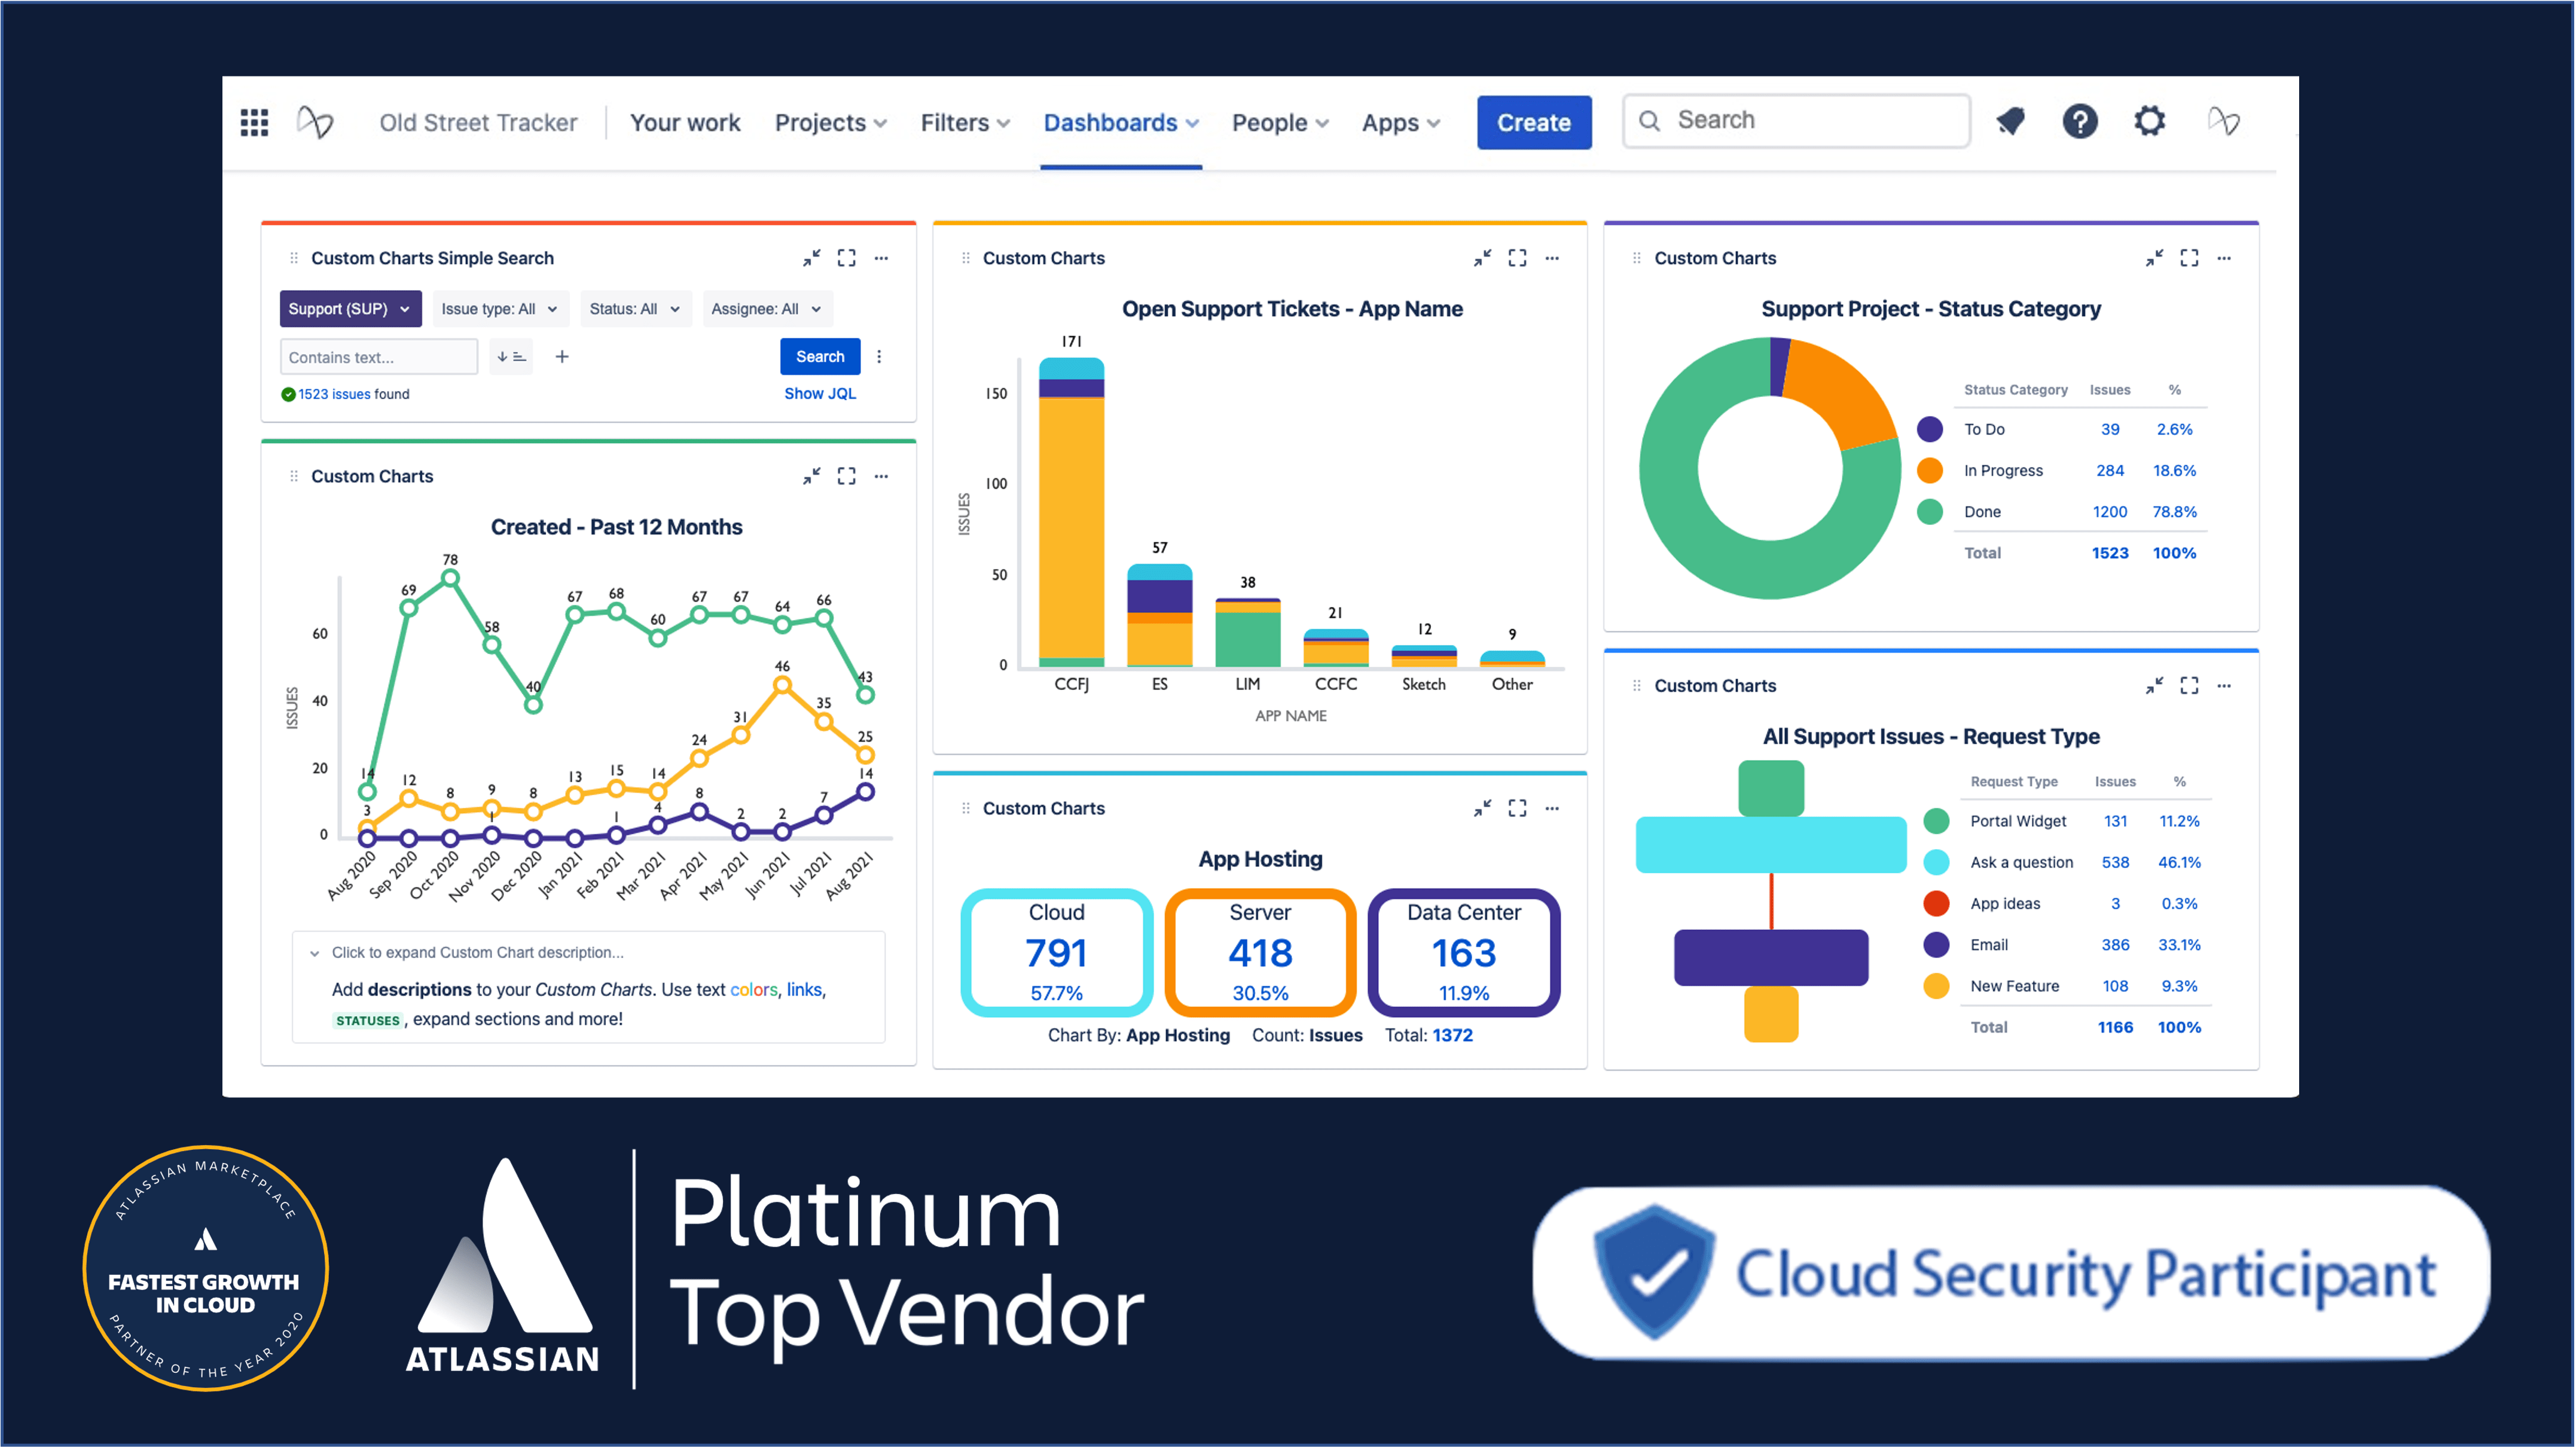Click the vertical dots next to the Search button
Image resolution: width=2576 pixels, height=1447 pixels.
879,357
